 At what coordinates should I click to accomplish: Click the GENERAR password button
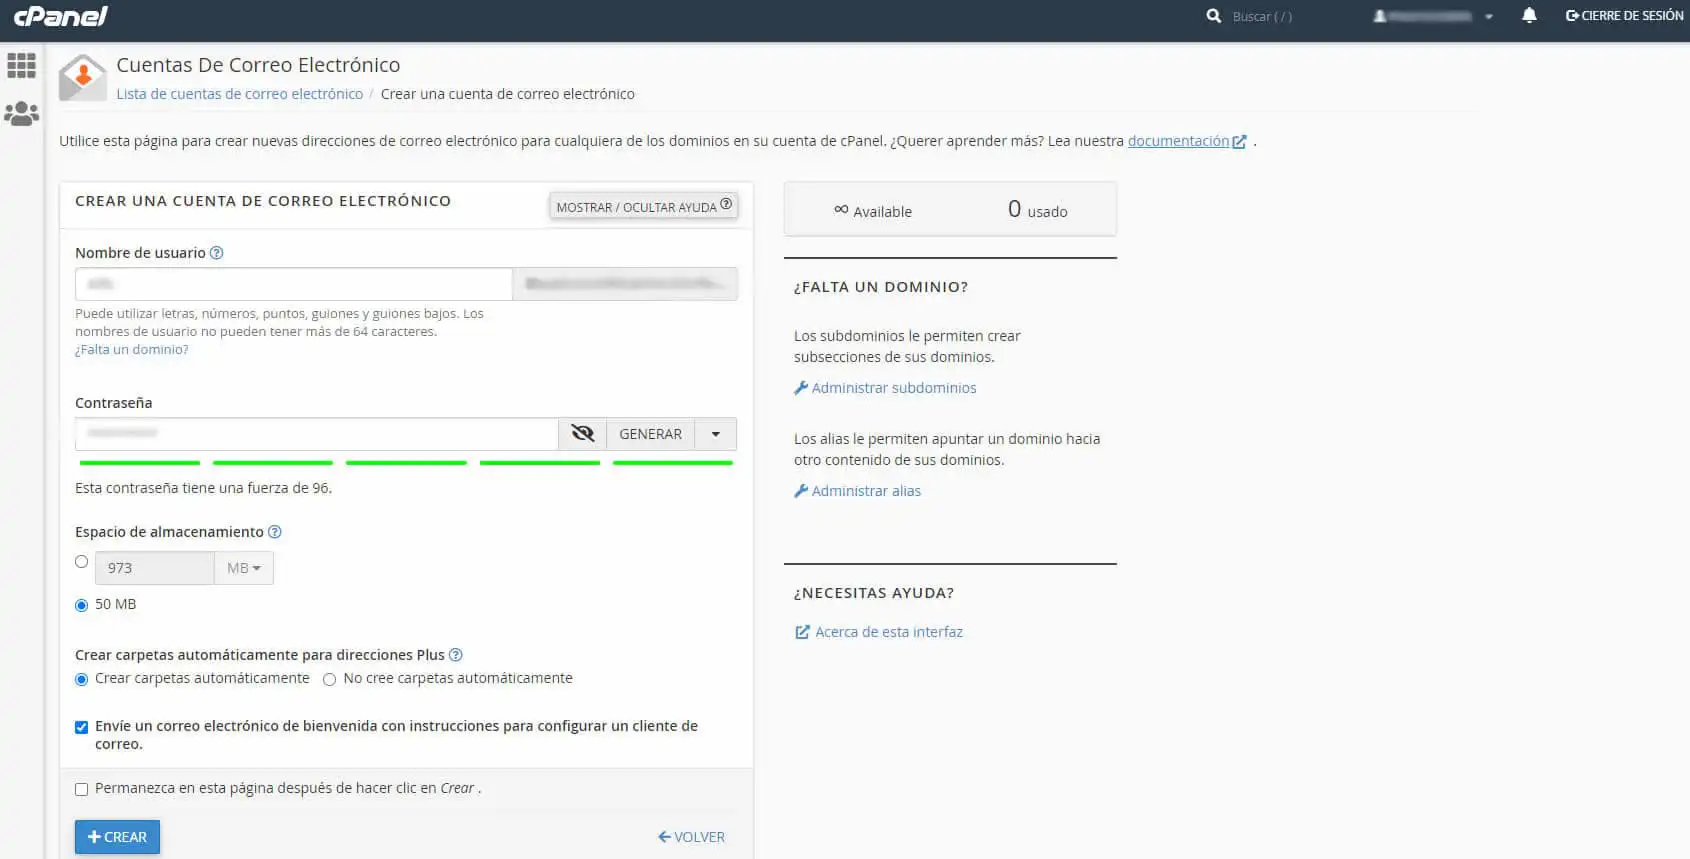point(651,434)
